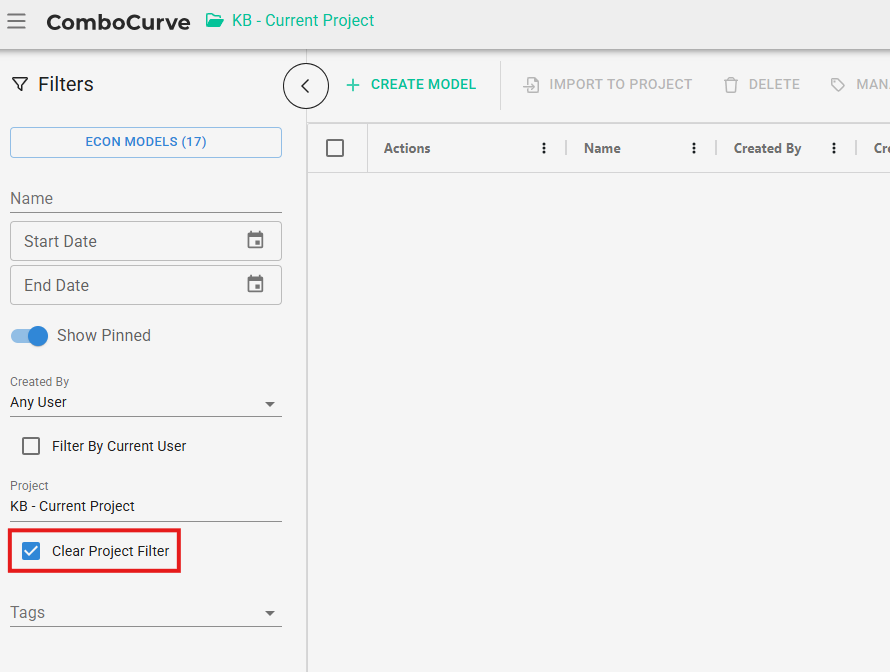Screen dimensions: 890x672
Task: Open the Project filter field
Action: tap(145, 506)
